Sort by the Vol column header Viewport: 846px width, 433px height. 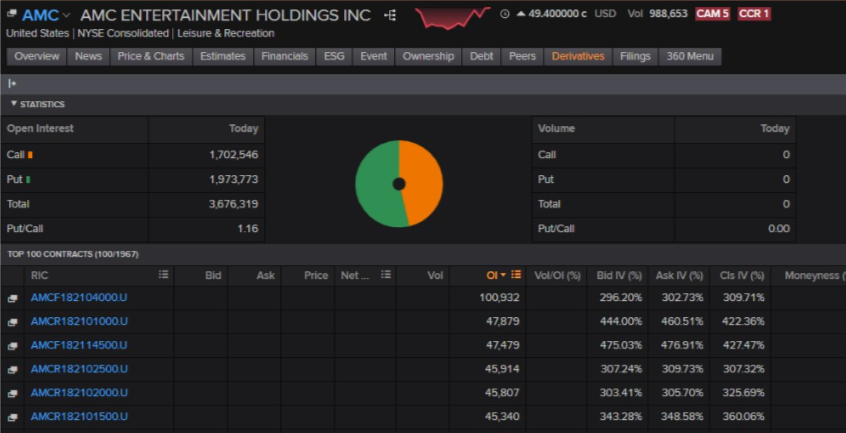435,276
